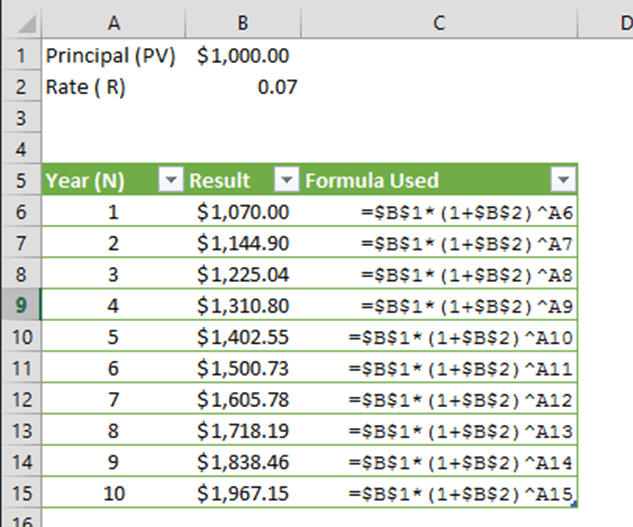Select formula cell ending in ^A15
This screenshot has width=633, height=527.
439,493
